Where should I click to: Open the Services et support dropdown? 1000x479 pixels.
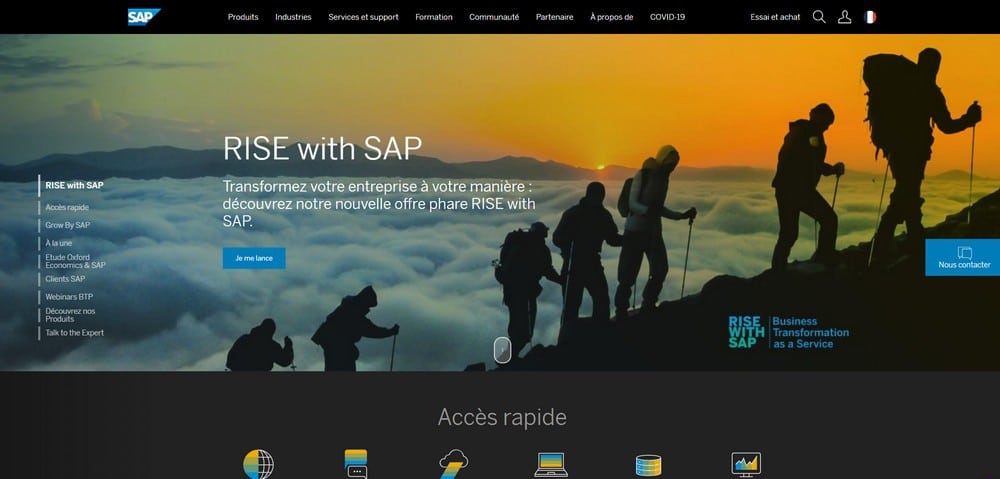pyautogui.click(x=363, y=17)
